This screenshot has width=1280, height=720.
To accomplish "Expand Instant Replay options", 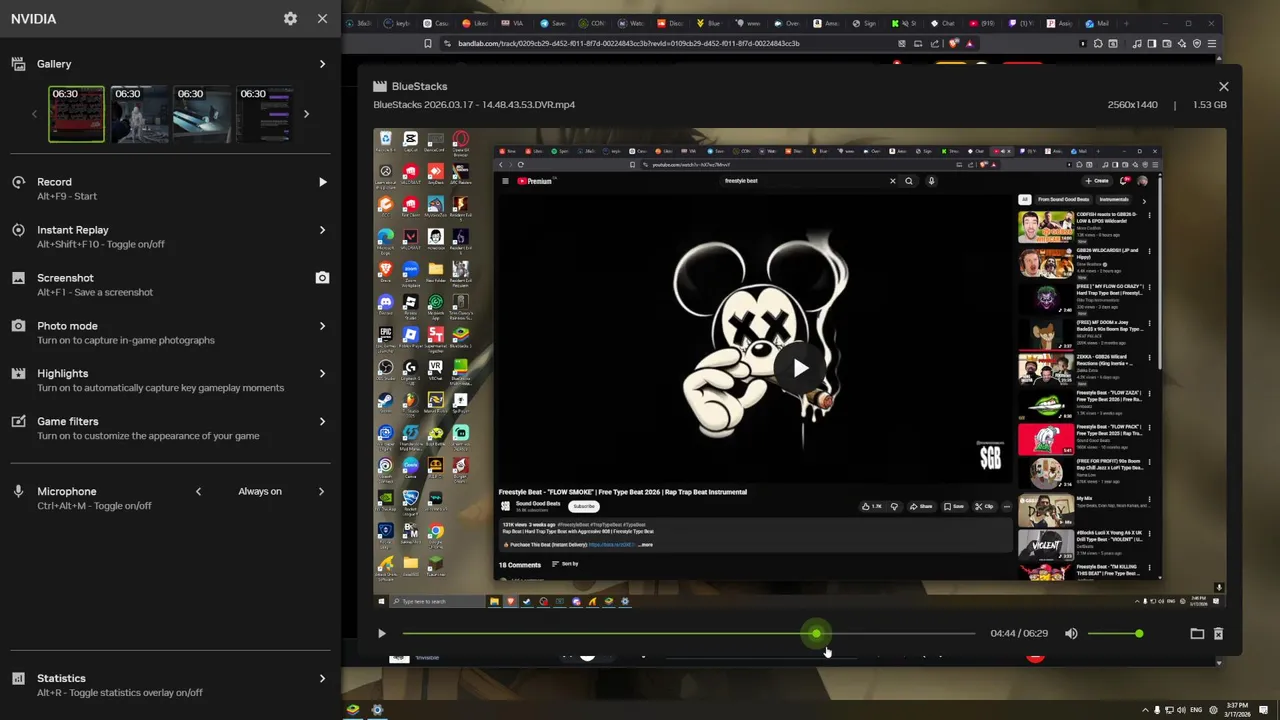I will [x=322, y=230].
